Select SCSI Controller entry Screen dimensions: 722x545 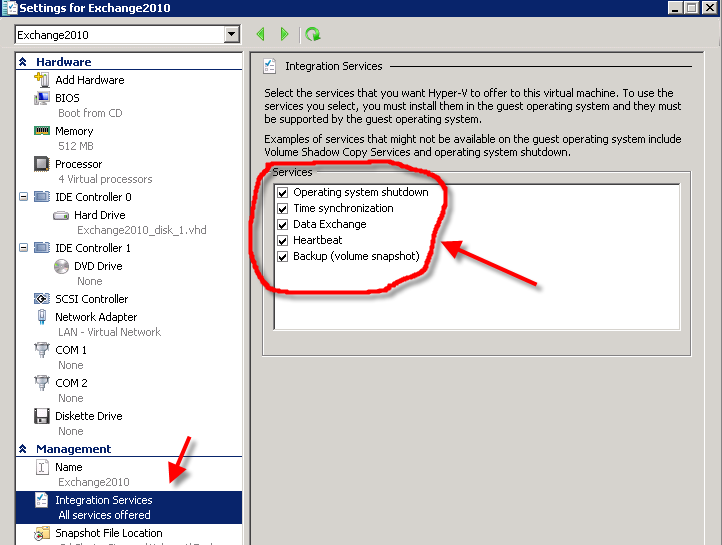pyautogui.click(x=92, y=299)
